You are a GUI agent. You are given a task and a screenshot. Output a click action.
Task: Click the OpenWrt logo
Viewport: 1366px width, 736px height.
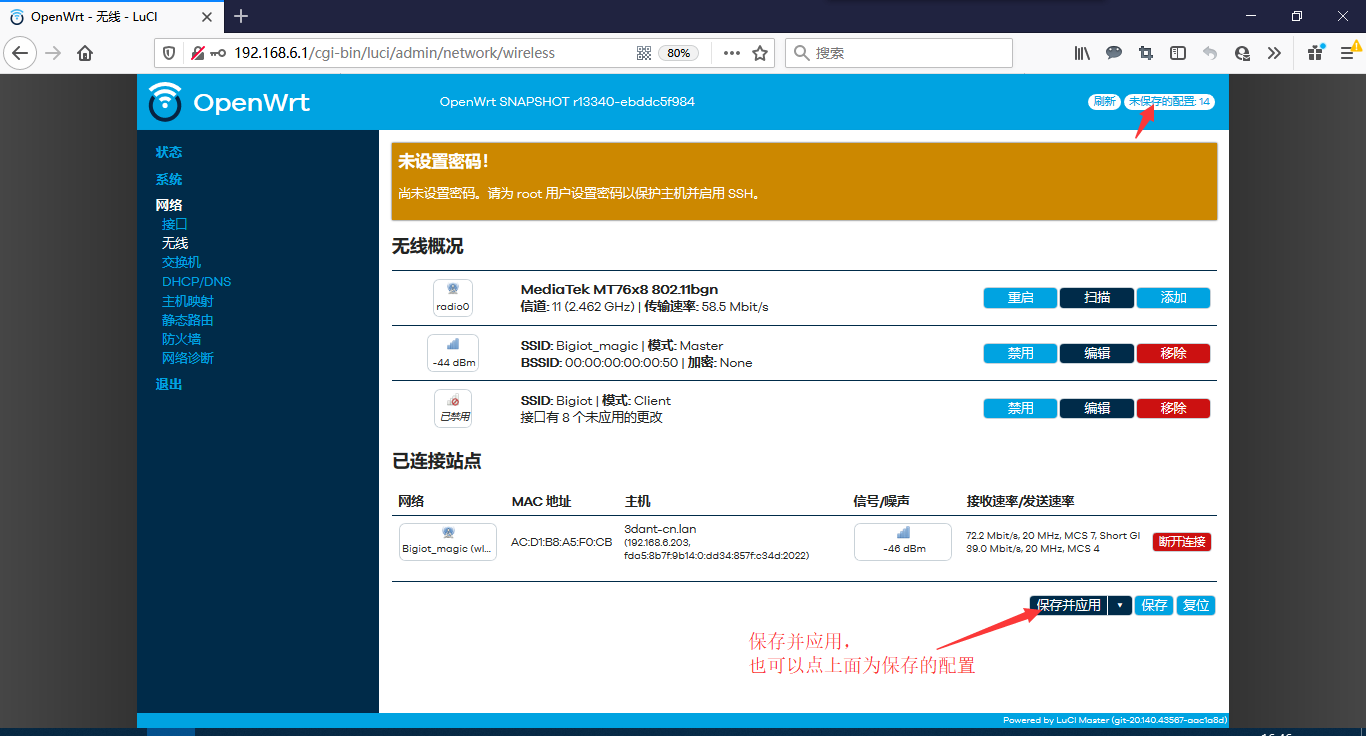click(x=229, y=102)
